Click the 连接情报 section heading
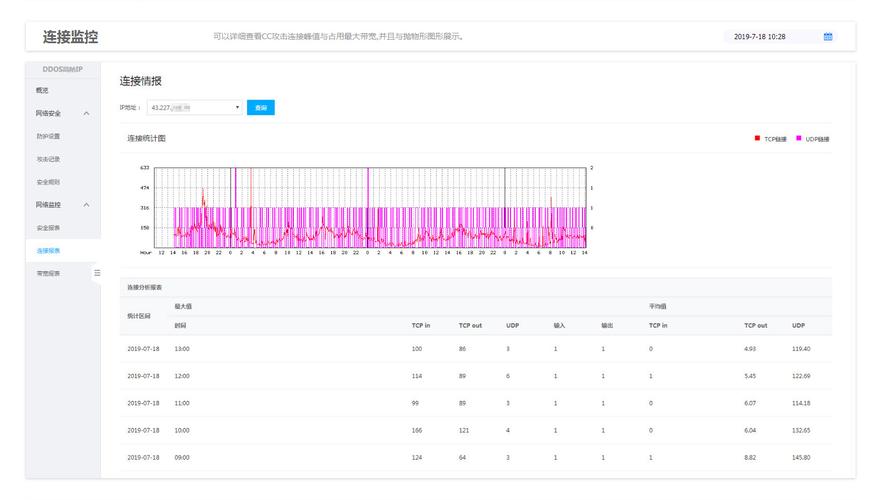Viewport: 882px width, 500px height. coord(141,81)
